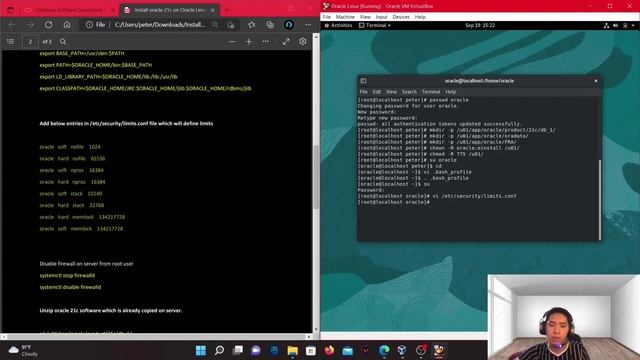
Task: Open the GNOME clock Sep 19 calendar
Action: [480, 25]
